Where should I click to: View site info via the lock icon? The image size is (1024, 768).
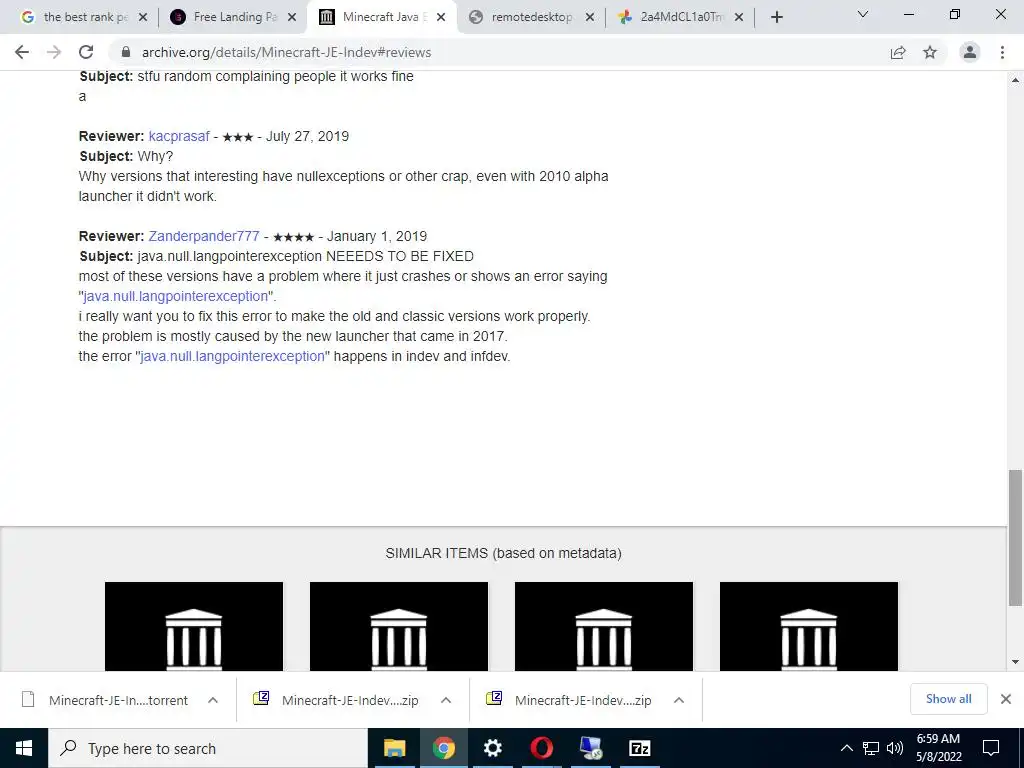[126, 52]
